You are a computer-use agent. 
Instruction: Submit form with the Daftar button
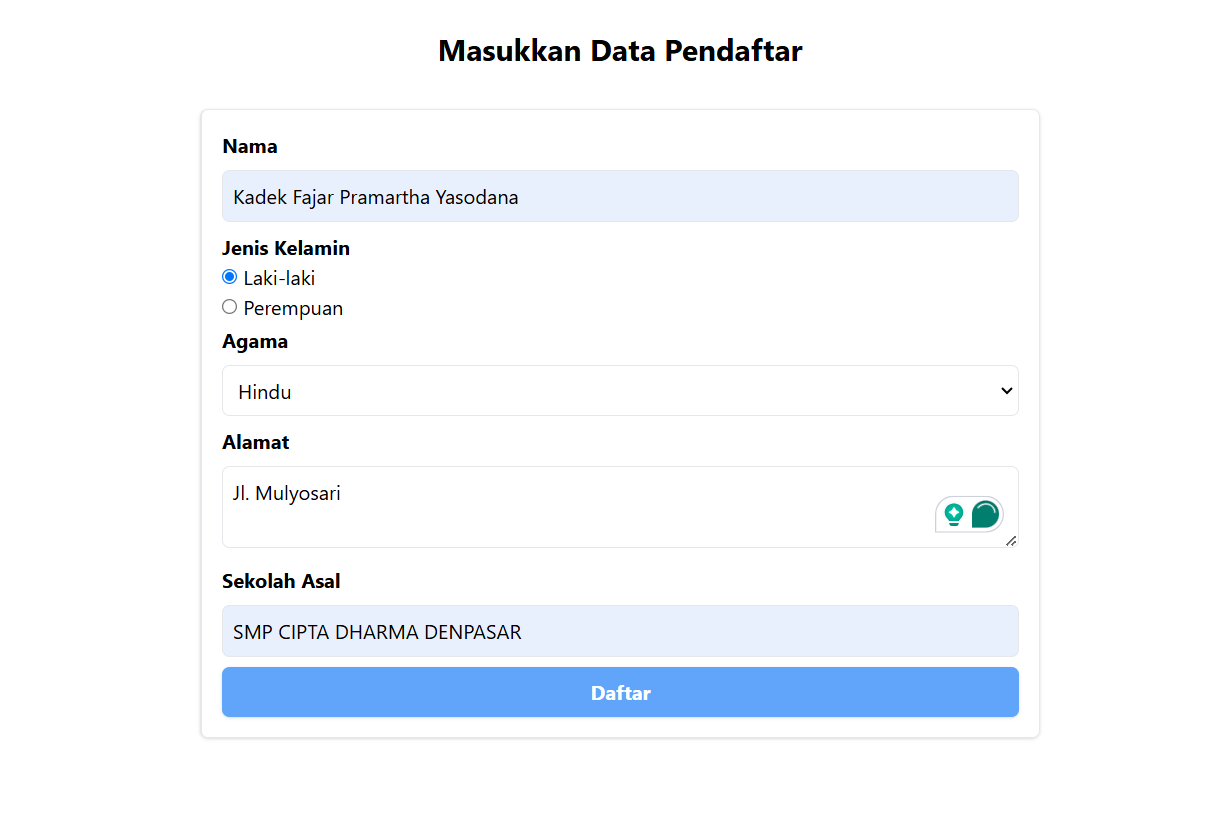coord(620,692)
